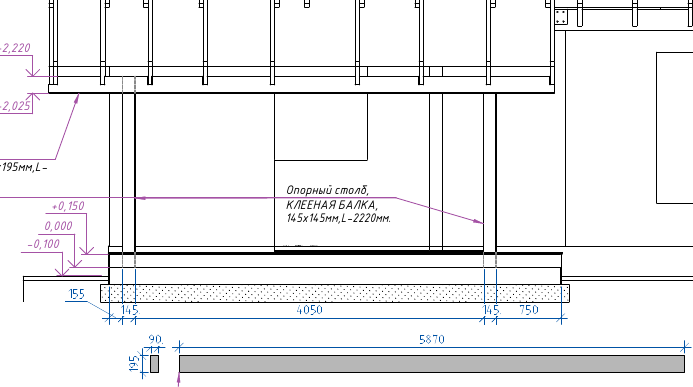Image resolution: width=693 pixels, height=387 pixels.
Task: Select the +0,150 elevation mark
Action: (68, 206)
